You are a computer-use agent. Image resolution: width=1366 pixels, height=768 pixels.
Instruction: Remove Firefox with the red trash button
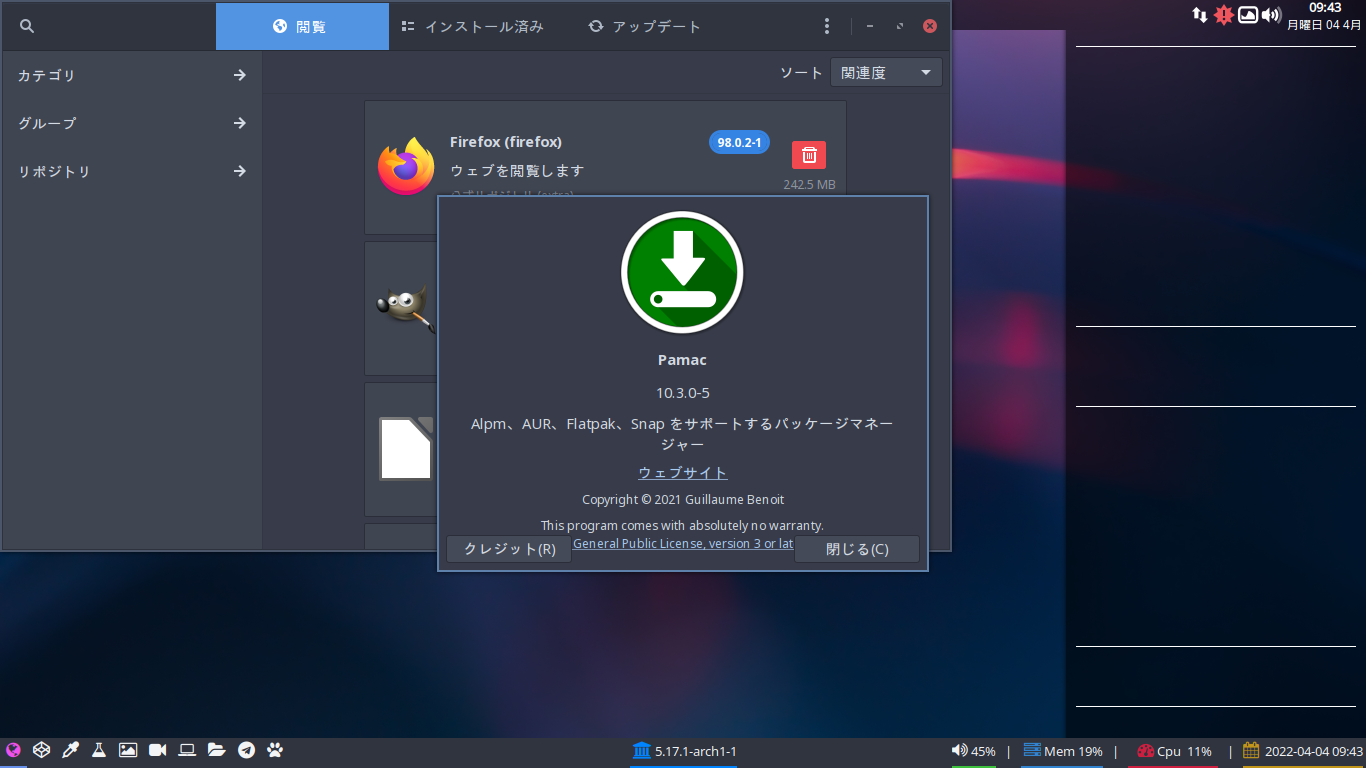pos(809,155)
